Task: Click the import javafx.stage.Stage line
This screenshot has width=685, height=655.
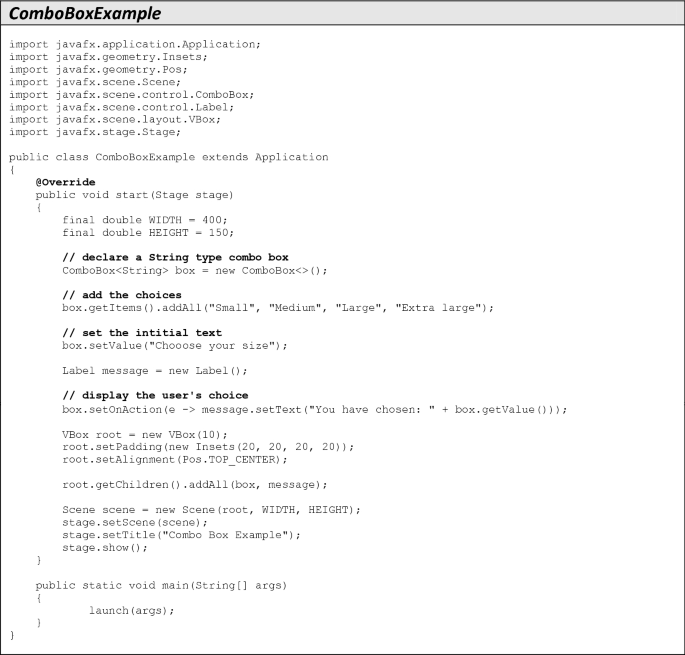Action: (x=95, y=132)
